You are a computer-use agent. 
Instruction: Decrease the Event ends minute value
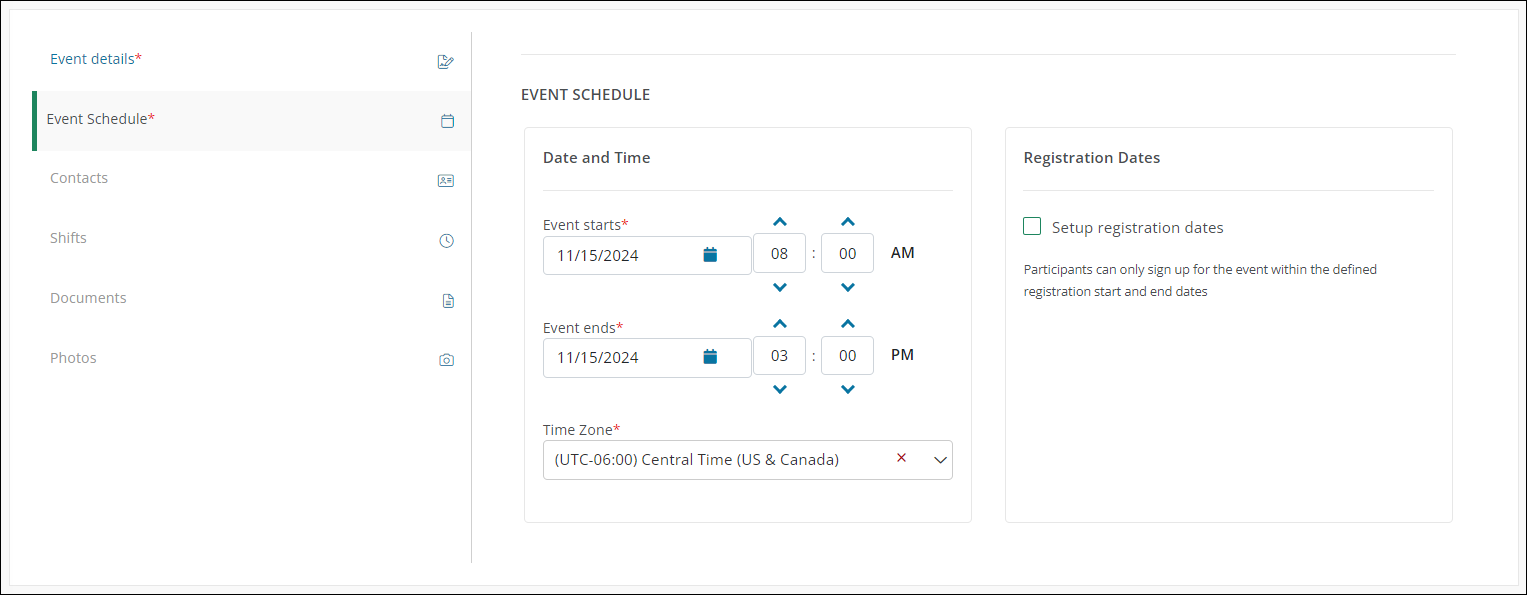[x=848, y=390]
